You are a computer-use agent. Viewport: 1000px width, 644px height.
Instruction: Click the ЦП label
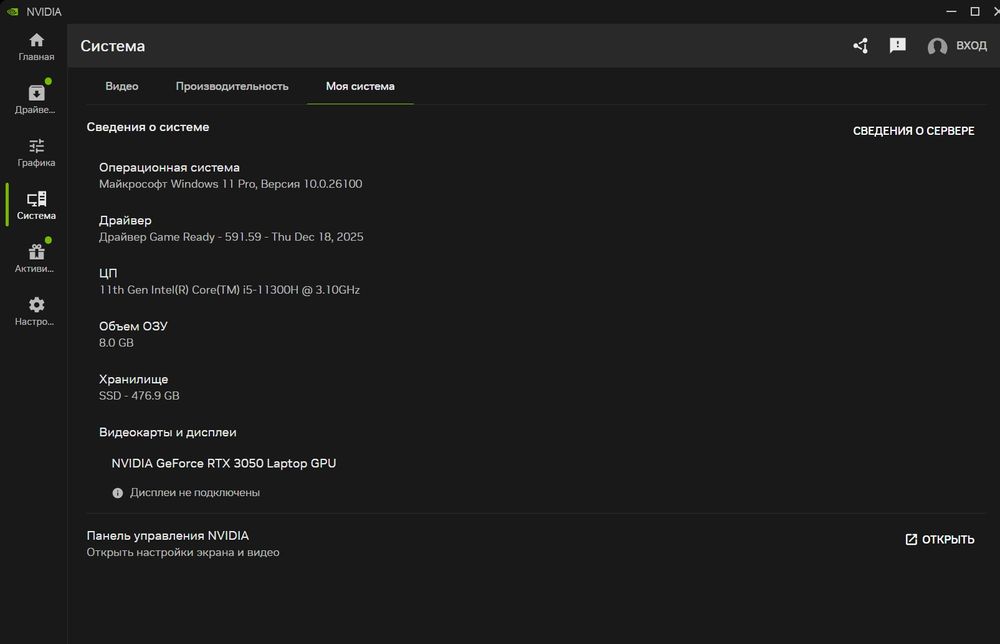tap(108, 273)
